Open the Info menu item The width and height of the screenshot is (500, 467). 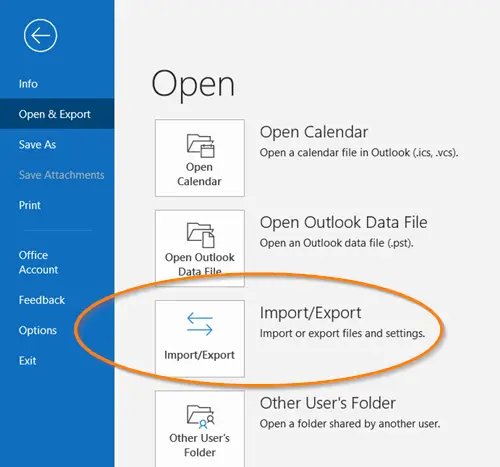pyautogui.click(x=28, y=84)
